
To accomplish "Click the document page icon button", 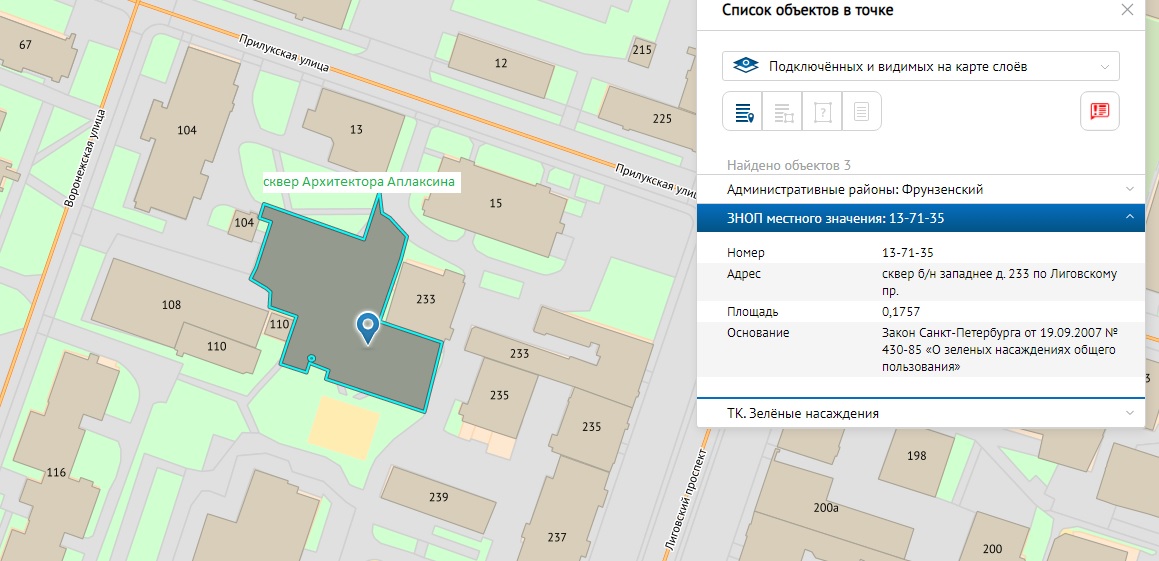I will tap(861, 111).
